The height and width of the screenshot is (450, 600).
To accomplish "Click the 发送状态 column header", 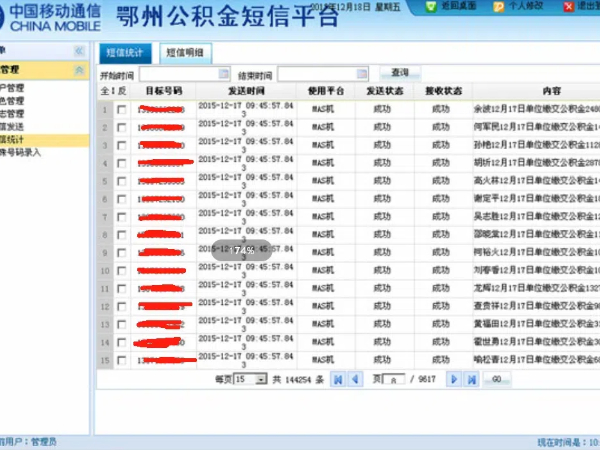I will point(385,91).
